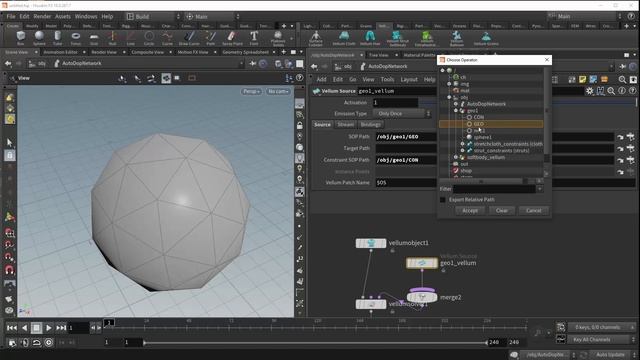Click the timeline range slider bar

pos(315,342)
